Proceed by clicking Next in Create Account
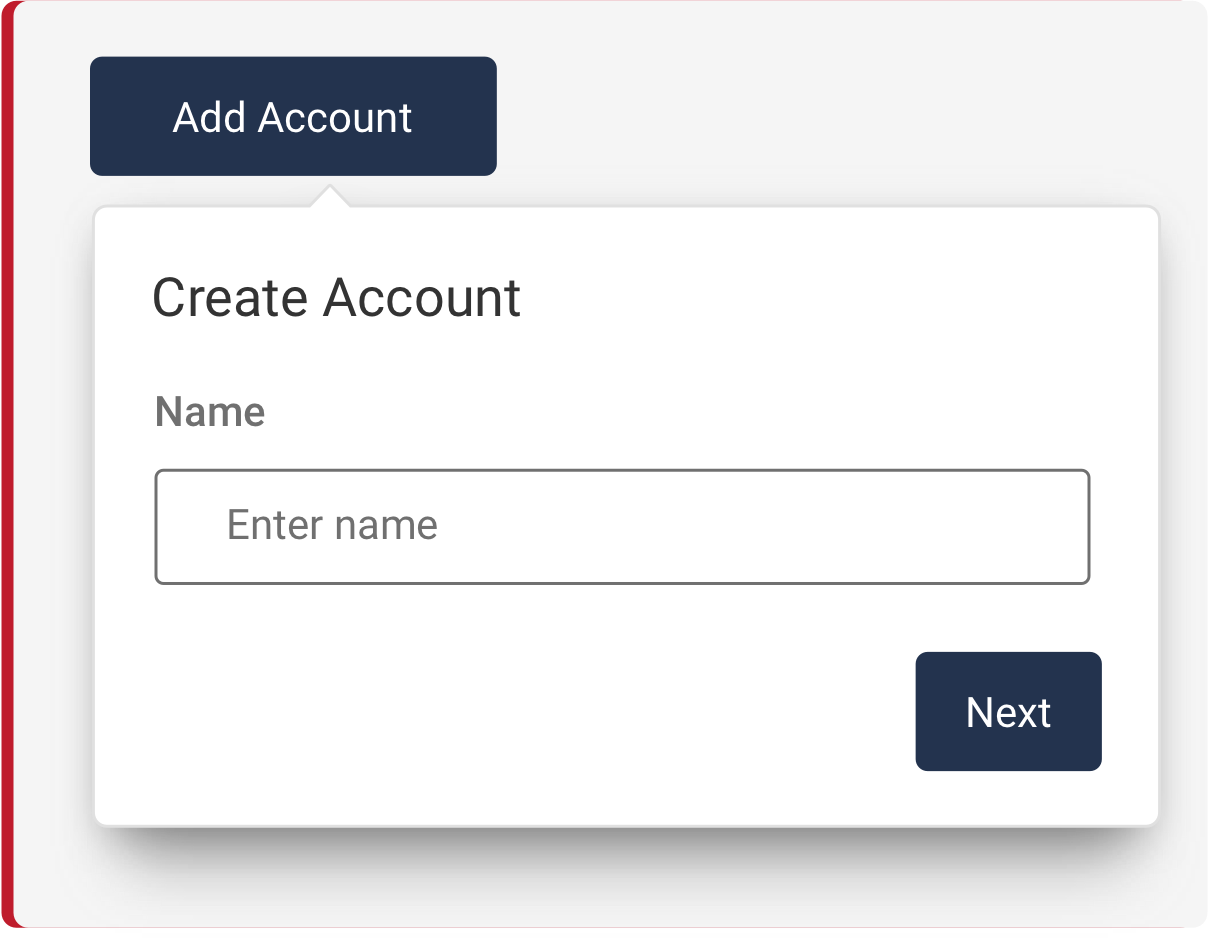 click(1008, 712)
